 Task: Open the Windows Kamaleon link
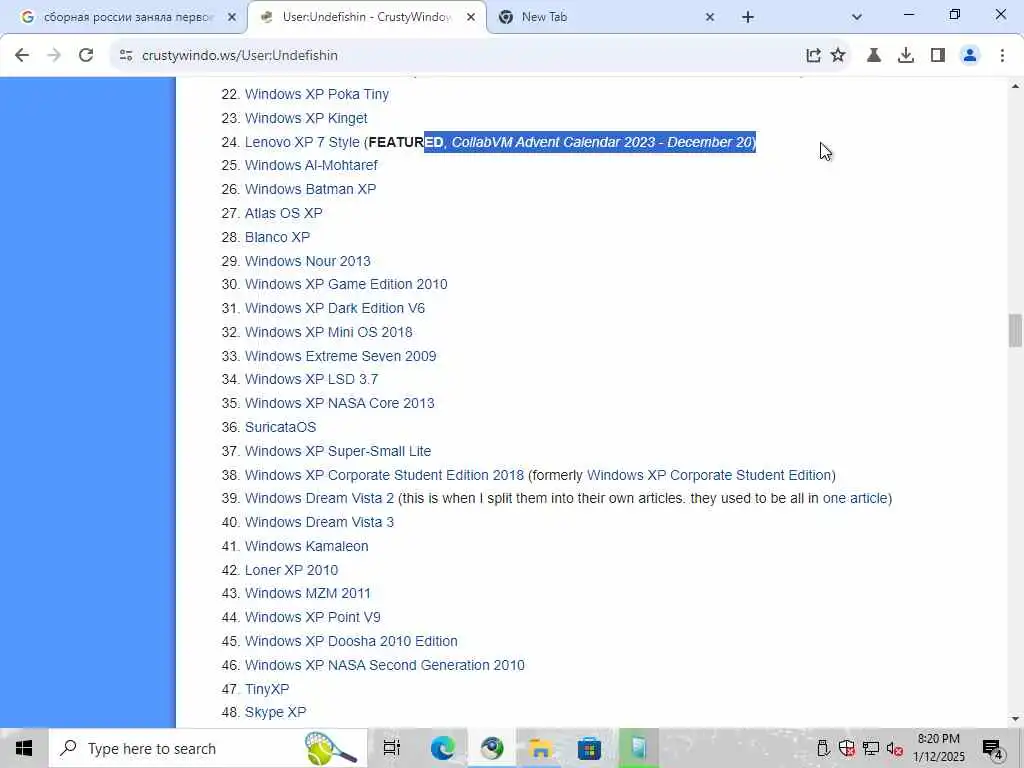(306, 546)
